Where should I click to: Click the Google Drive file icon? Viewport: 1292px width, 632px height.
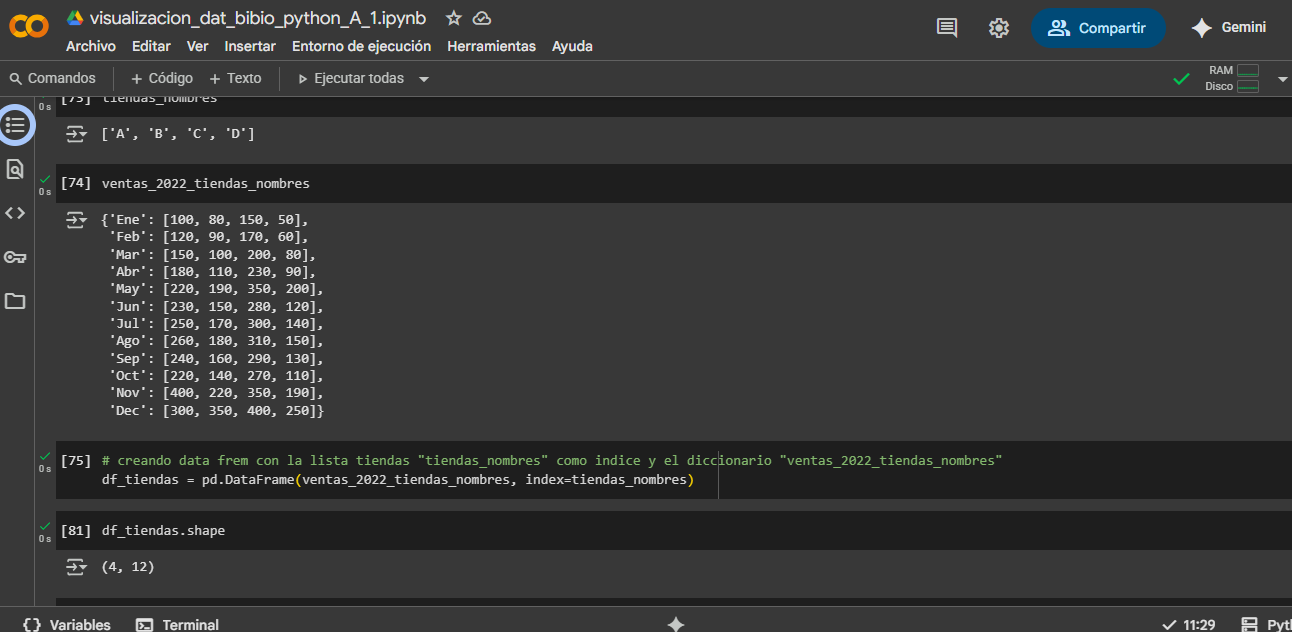pyautogui.click(x=75, y=18)
